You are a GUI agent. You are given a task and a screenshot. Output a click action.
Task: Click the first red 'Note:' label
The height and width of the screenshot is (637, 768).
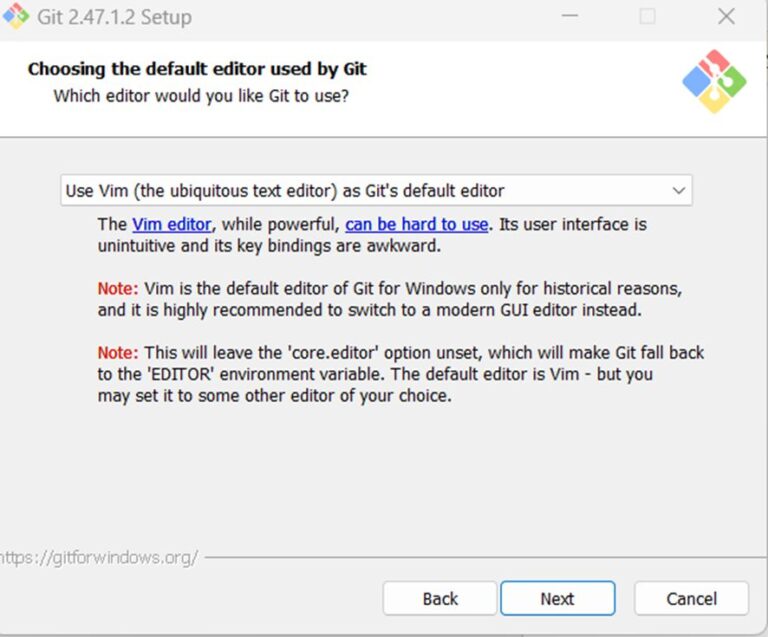pos(117,289)
